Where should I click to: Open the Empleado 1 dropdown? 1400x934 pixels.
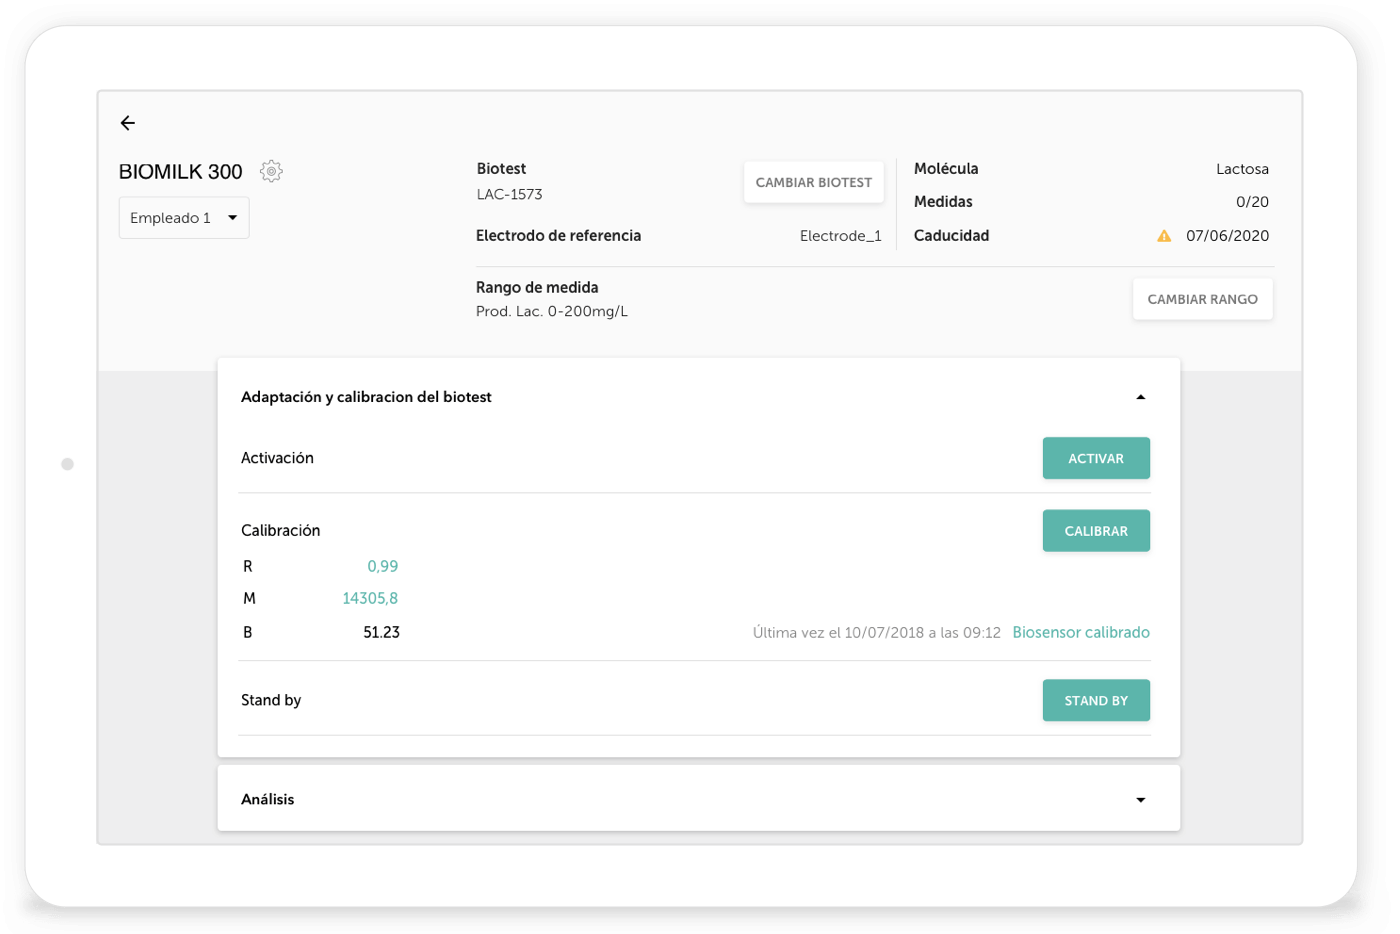184,218
